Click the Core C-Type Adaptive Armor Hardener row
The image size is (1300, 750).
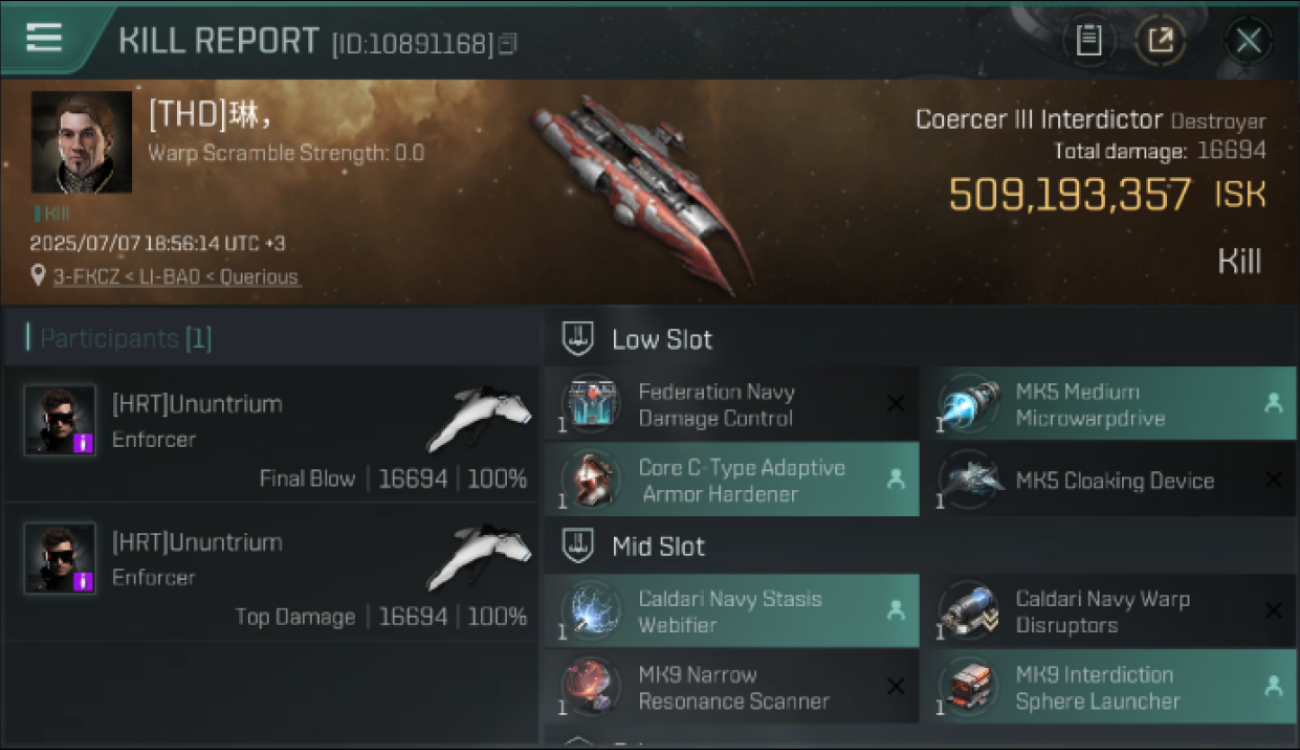click(731, 480)
